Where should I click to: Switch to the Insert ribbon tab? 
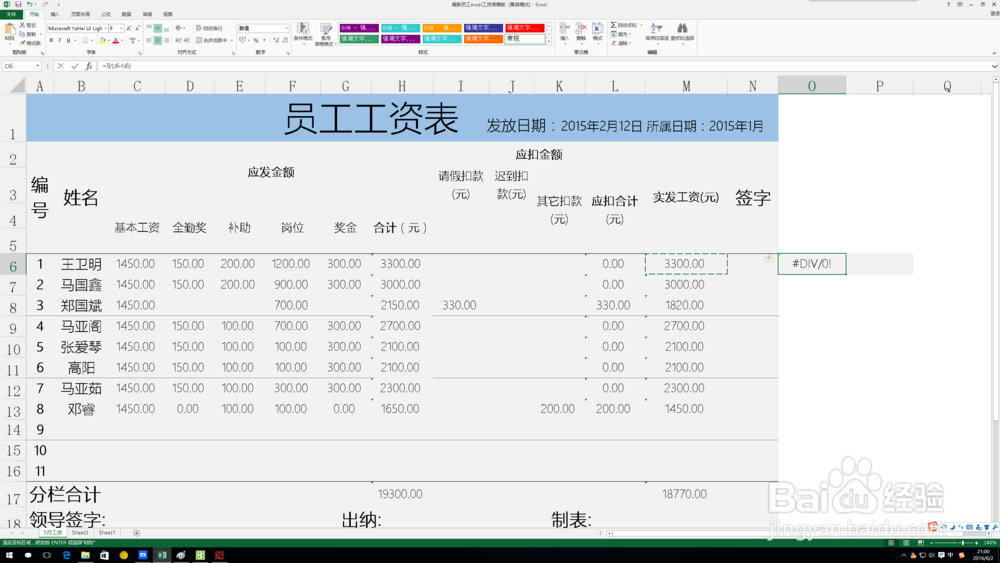55,14
